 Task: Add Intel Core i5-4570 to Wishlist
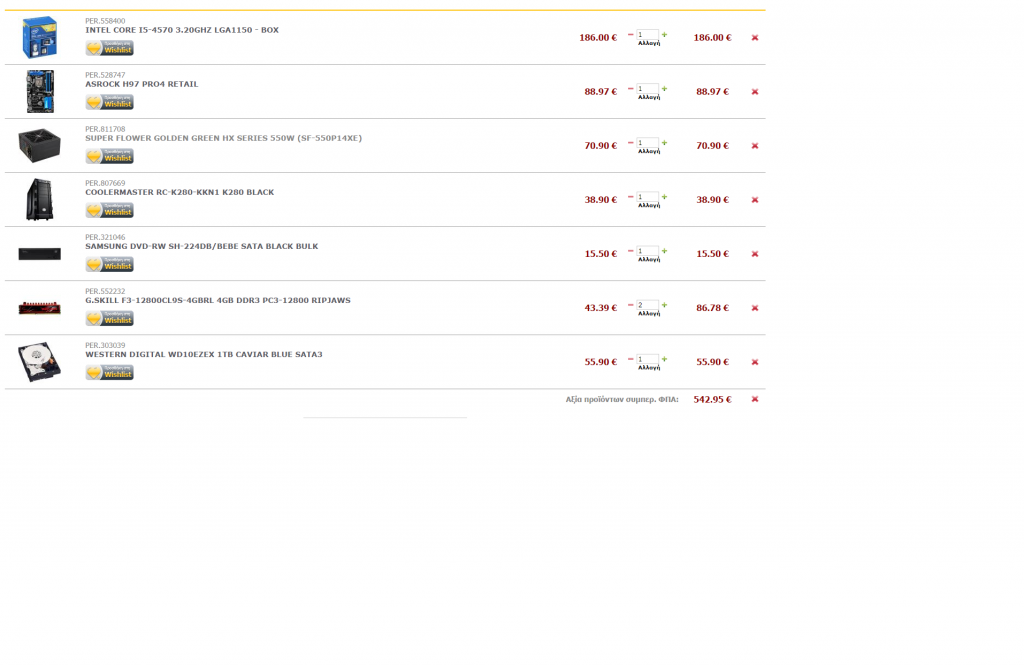[x=109, y=48]
